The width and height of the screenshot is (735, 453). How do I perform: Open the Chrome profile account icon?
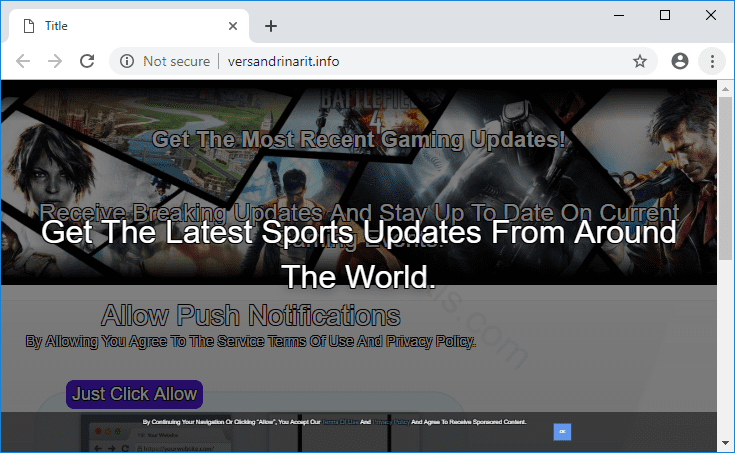tap(680, 61)
